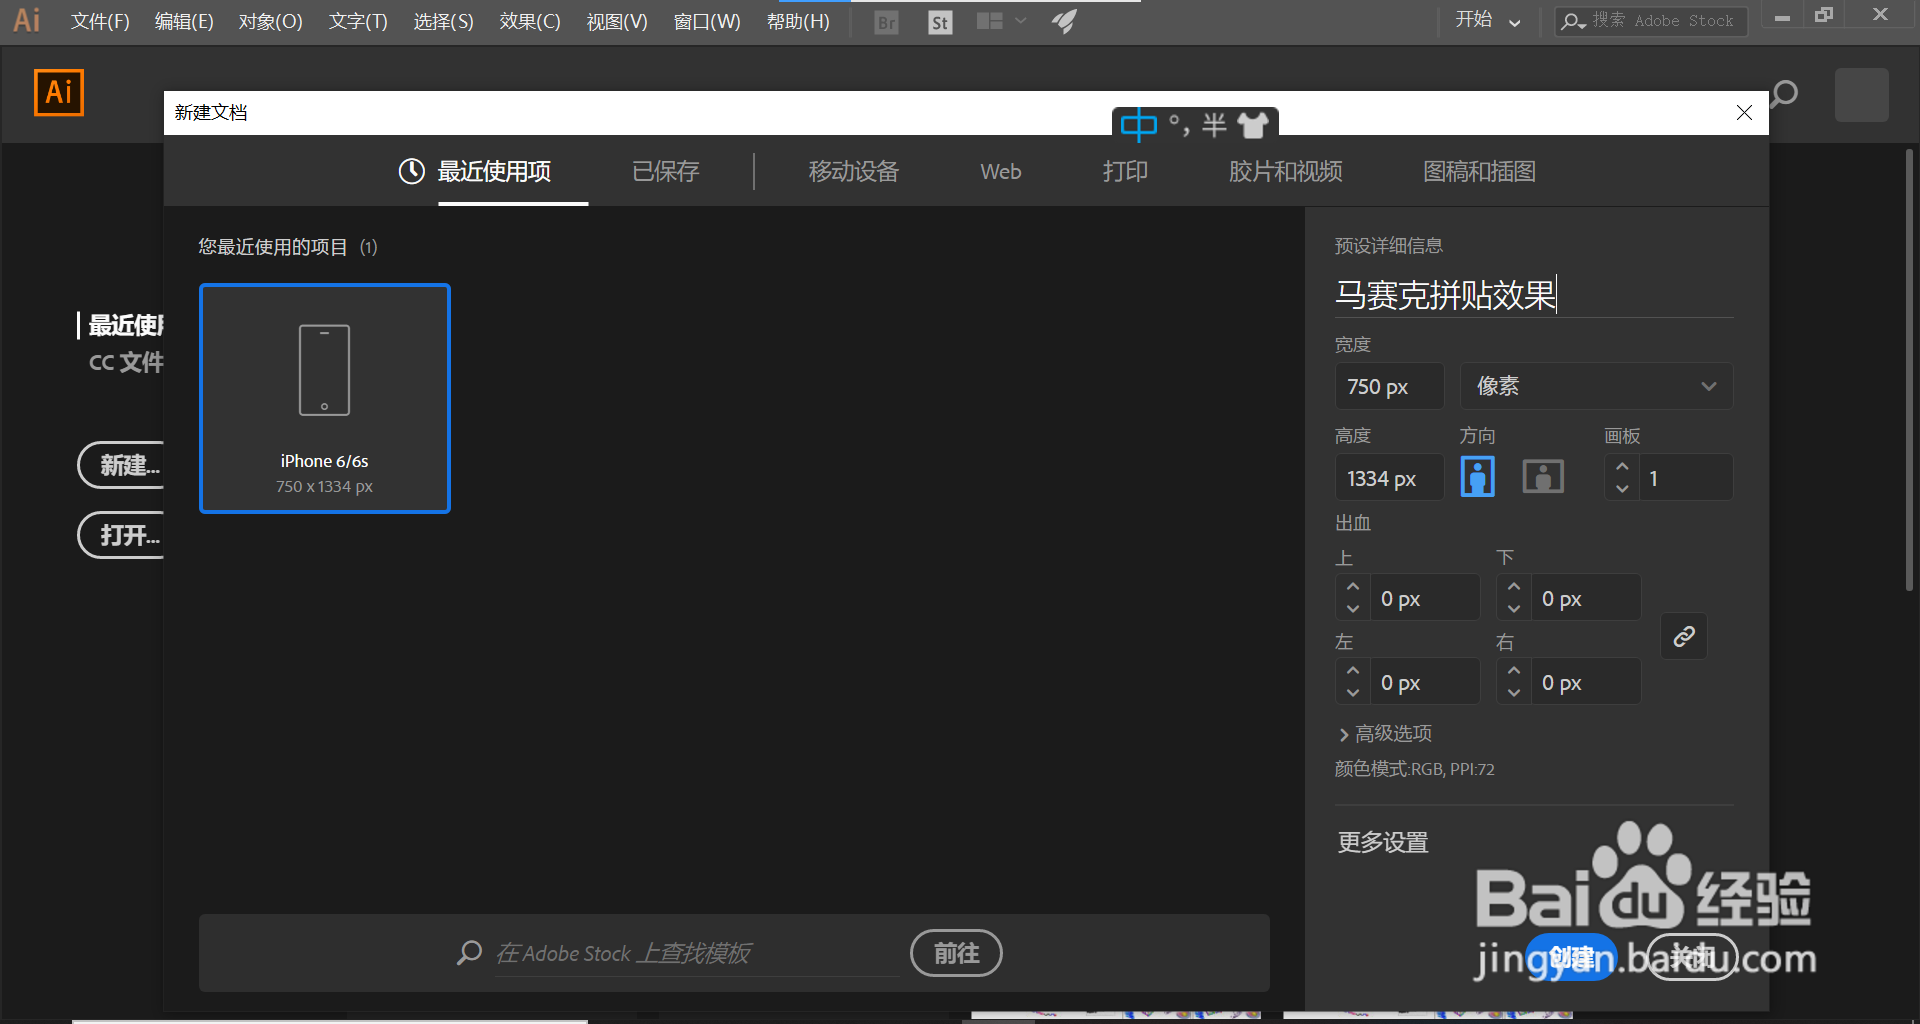Click the magnifier icon in the template search bar
Screen dimensions: 1920x1024
point(470,953)
